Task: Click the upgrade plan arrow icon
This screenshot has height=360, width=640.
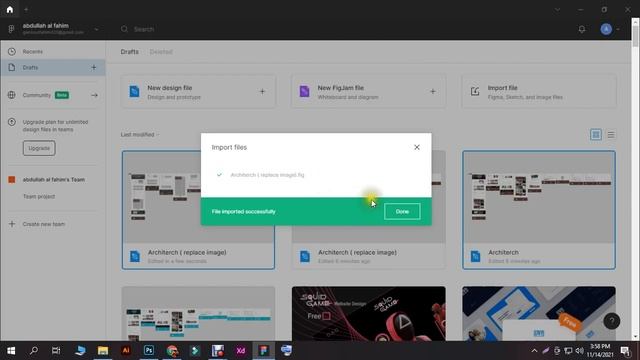Action: coord(11,122)
